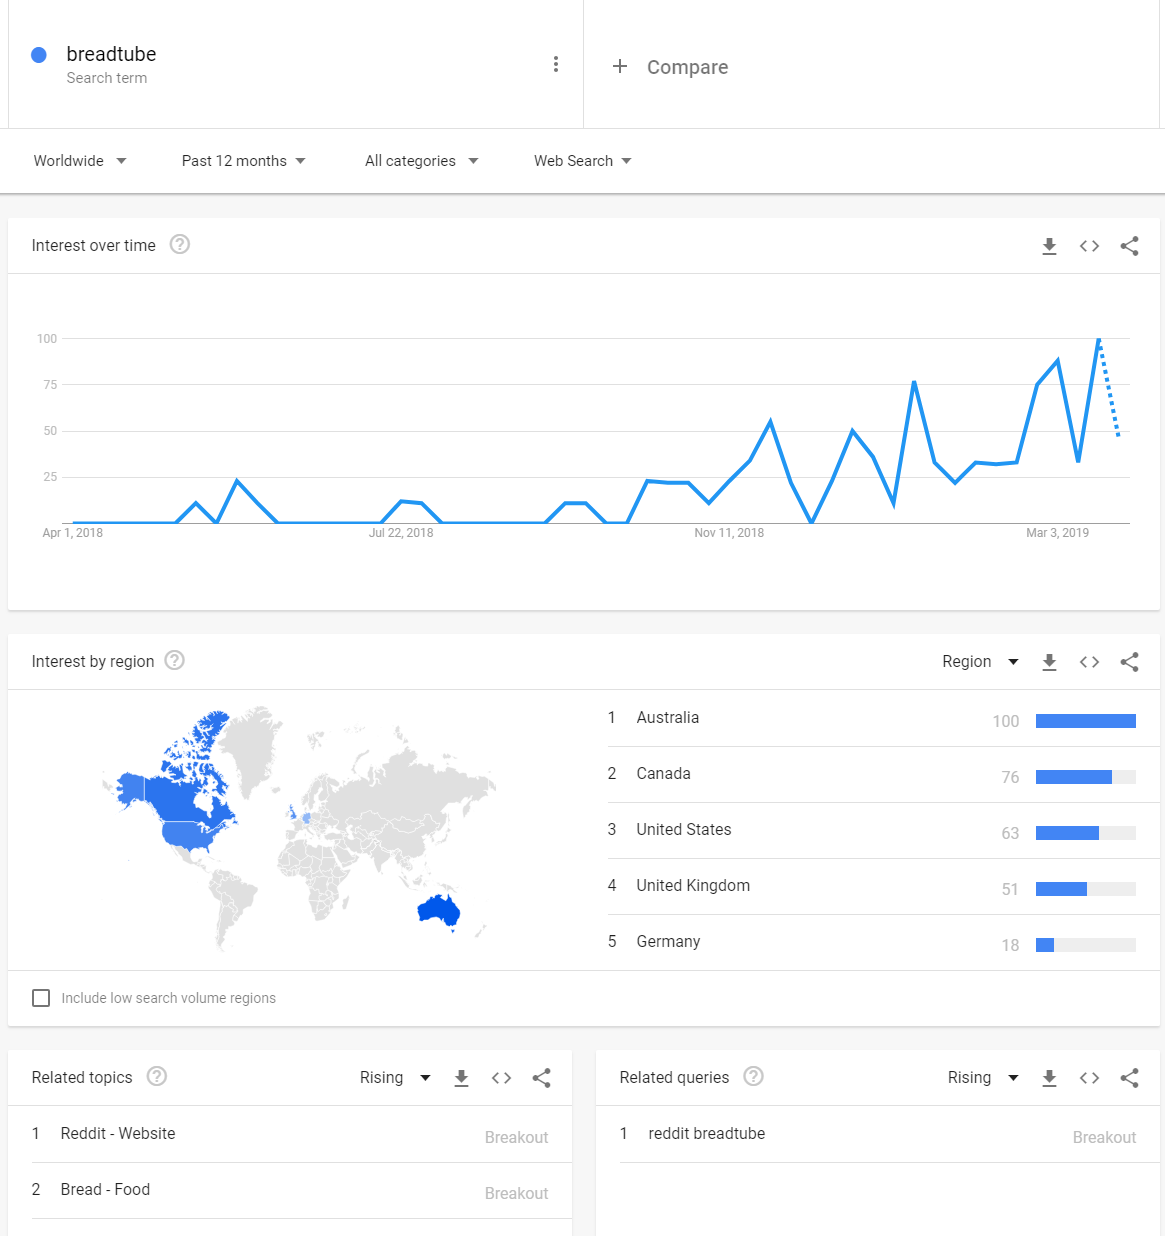This screenshot has height=1236, width=1165.
Task: Click Breakout label for reddit breadtube
Action: coord(1105,1138)
